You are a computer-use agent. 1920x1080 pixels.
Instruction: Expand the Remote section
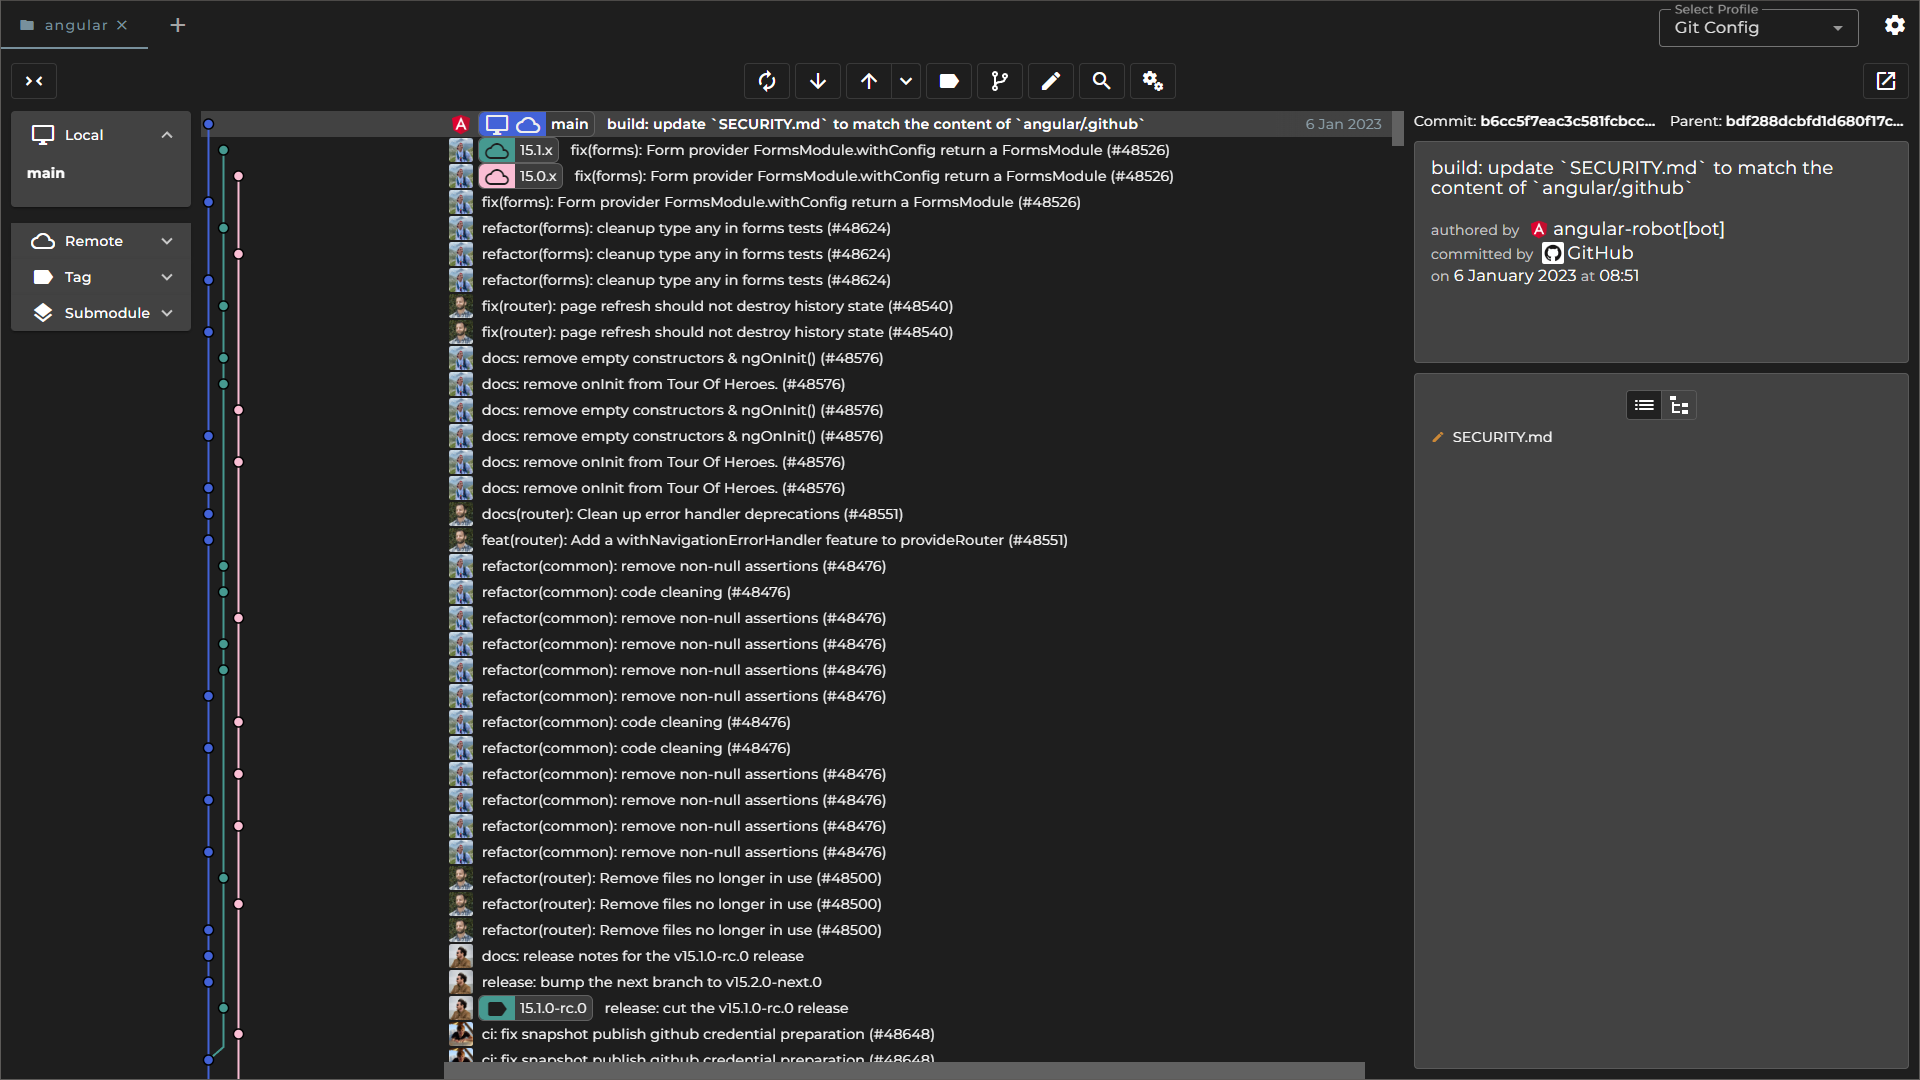(167, 241)
